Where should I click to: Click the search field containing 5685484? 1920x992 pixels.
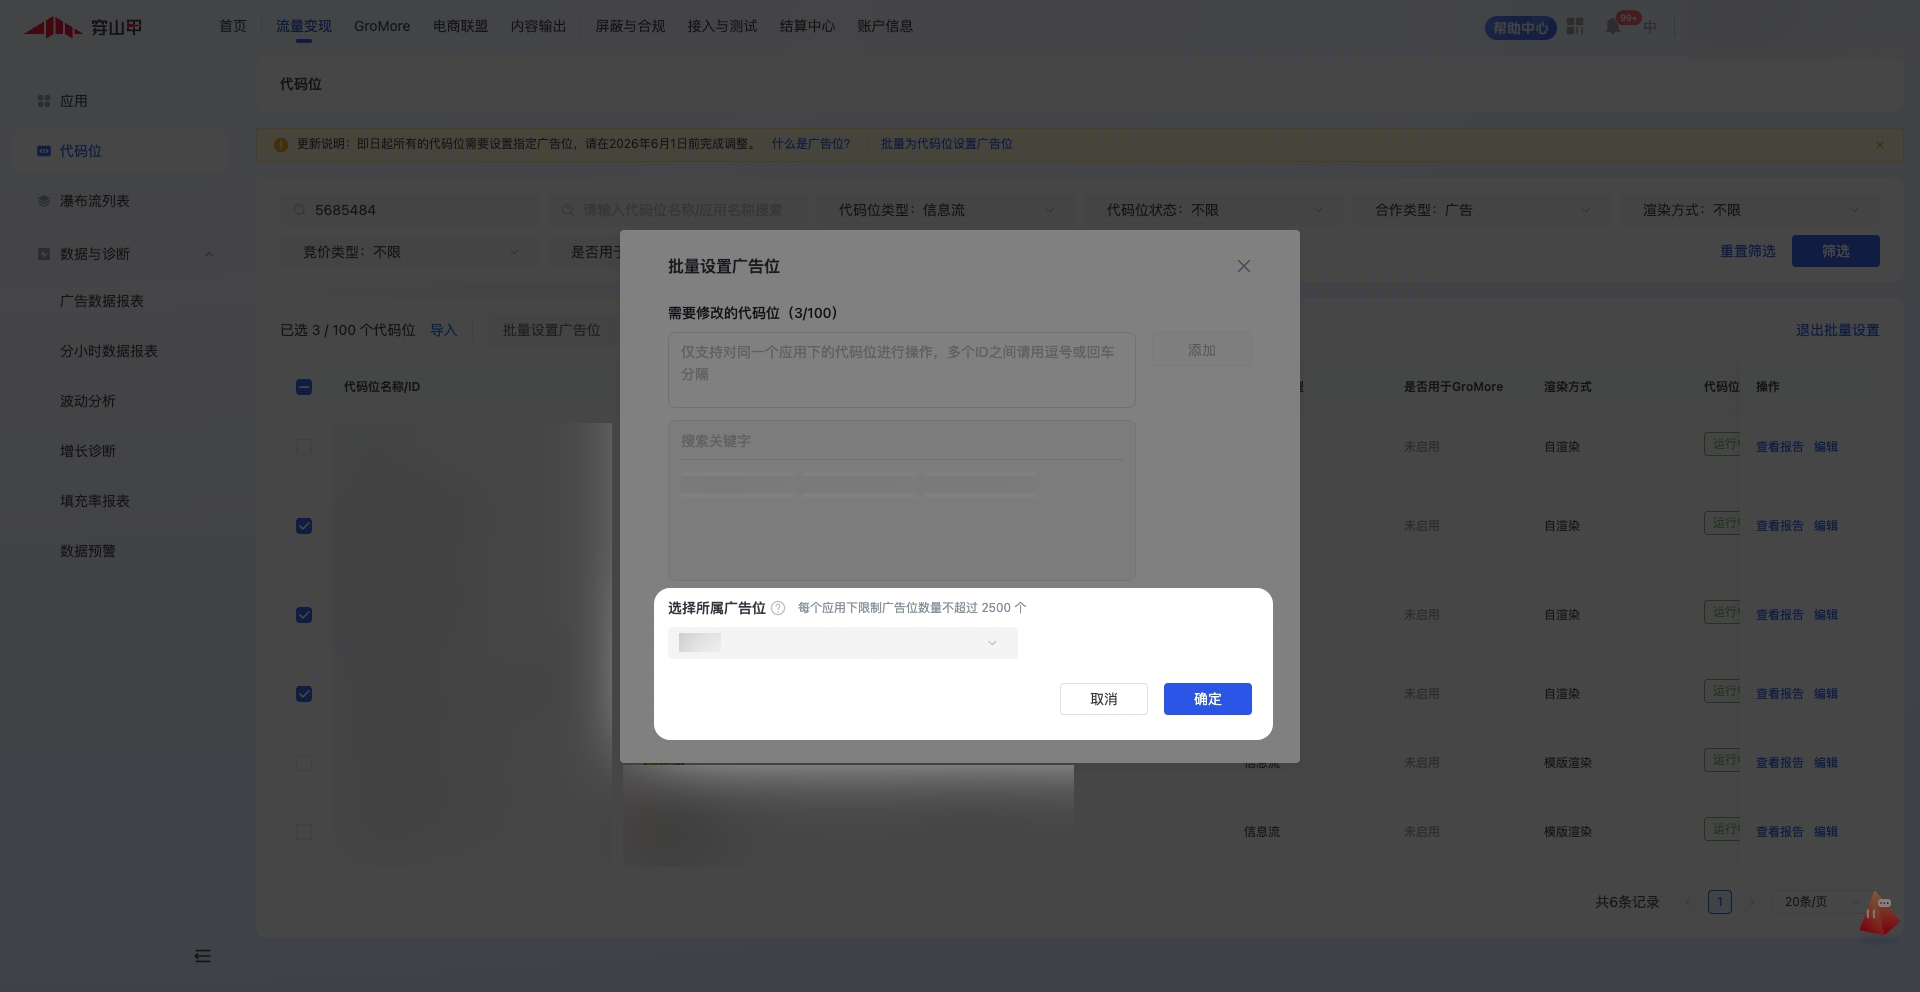pos(409,210)
